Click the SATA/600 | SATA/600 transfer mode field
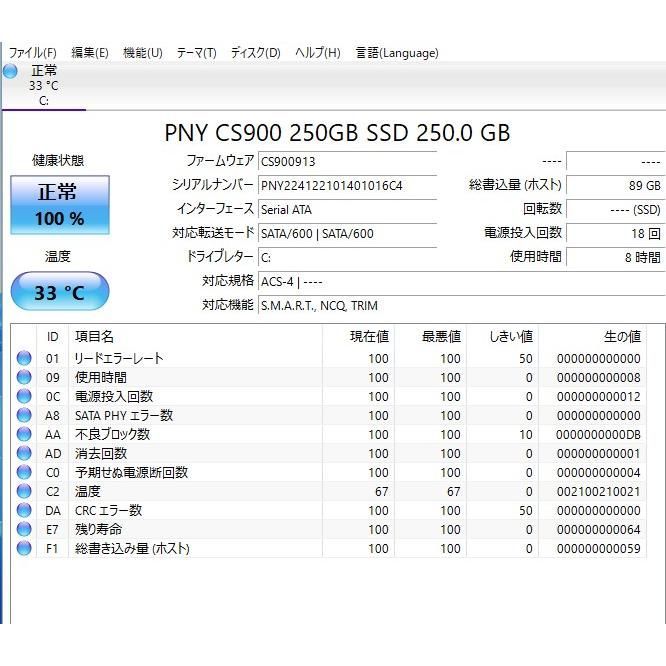 347,234
